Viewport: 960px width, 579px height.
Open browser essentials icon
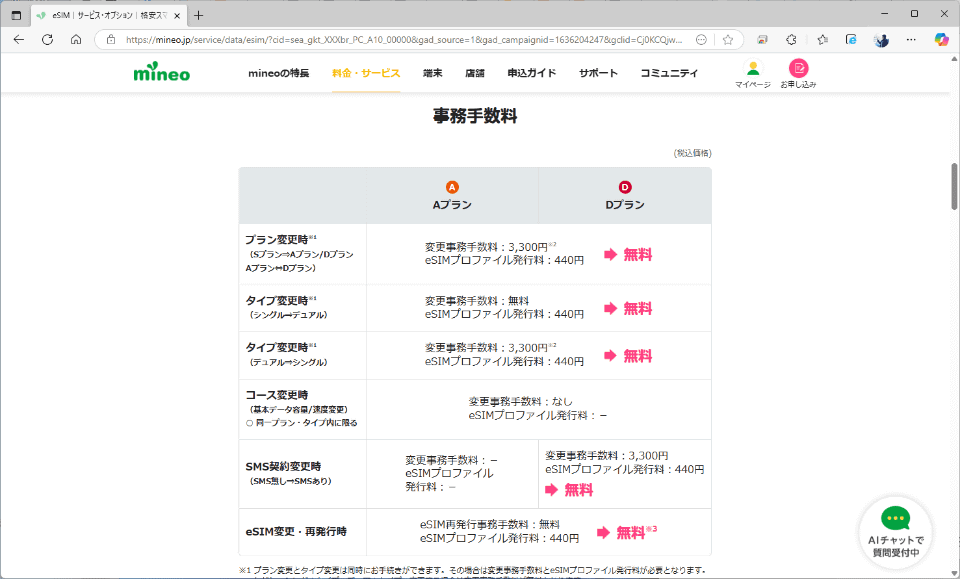tap(851, 40)
